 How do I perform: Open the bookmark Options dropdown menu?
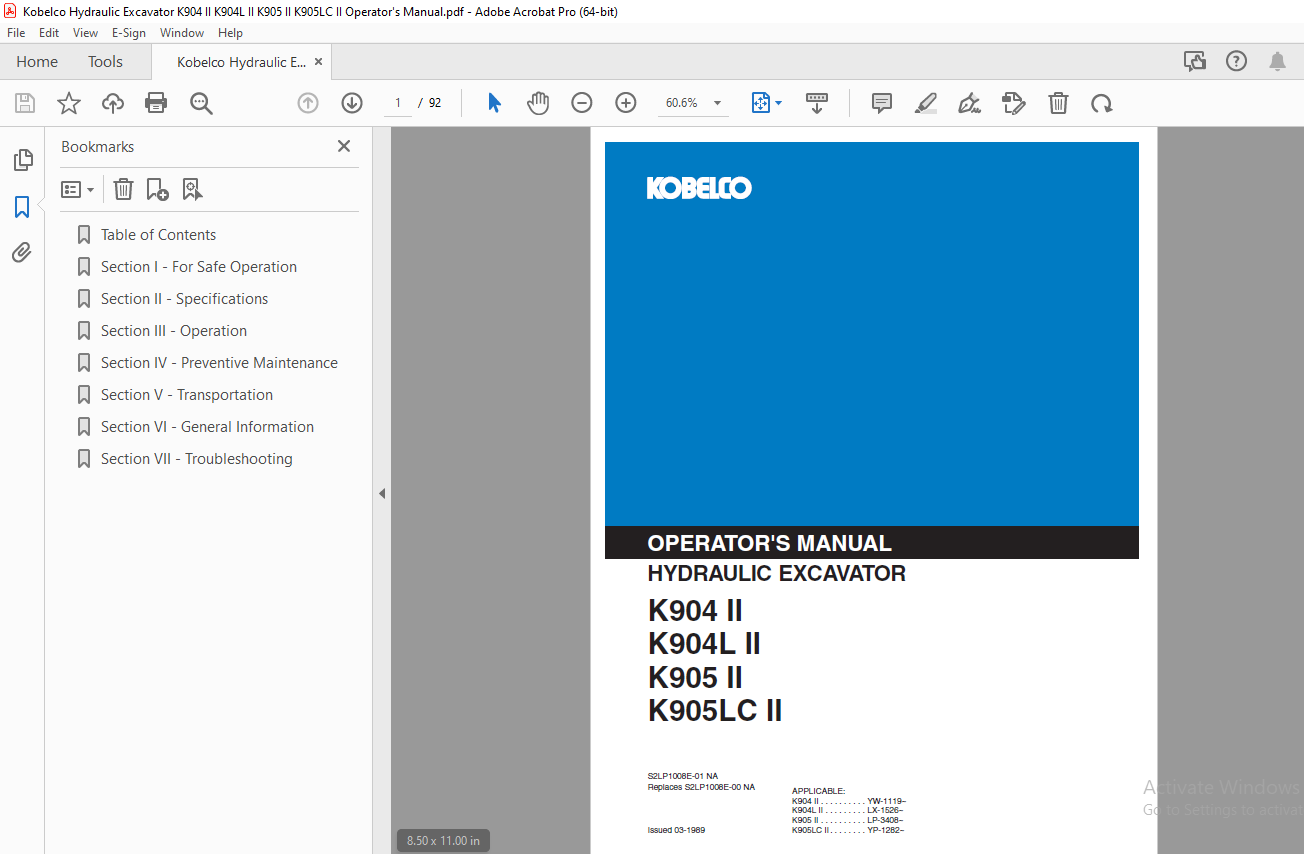click(77, 189)
